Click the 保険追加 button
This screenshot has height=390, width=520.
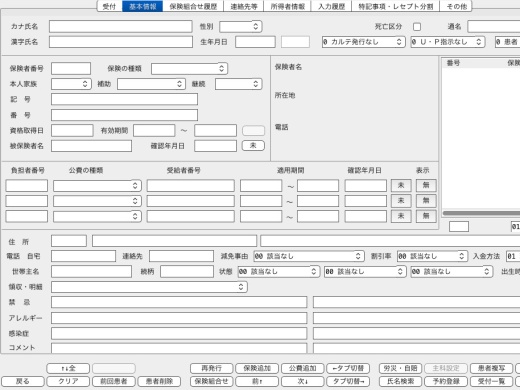point(257,368)
